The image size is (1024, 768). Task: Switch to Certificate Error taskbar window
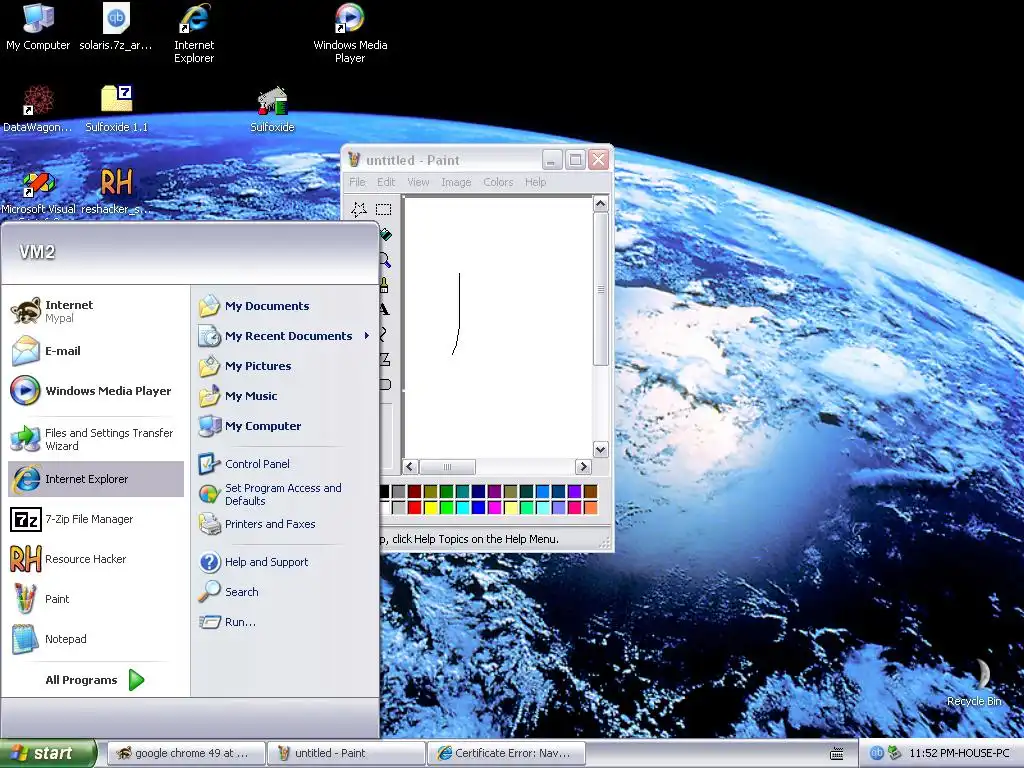pyautogui.click(x=507, y=753)
